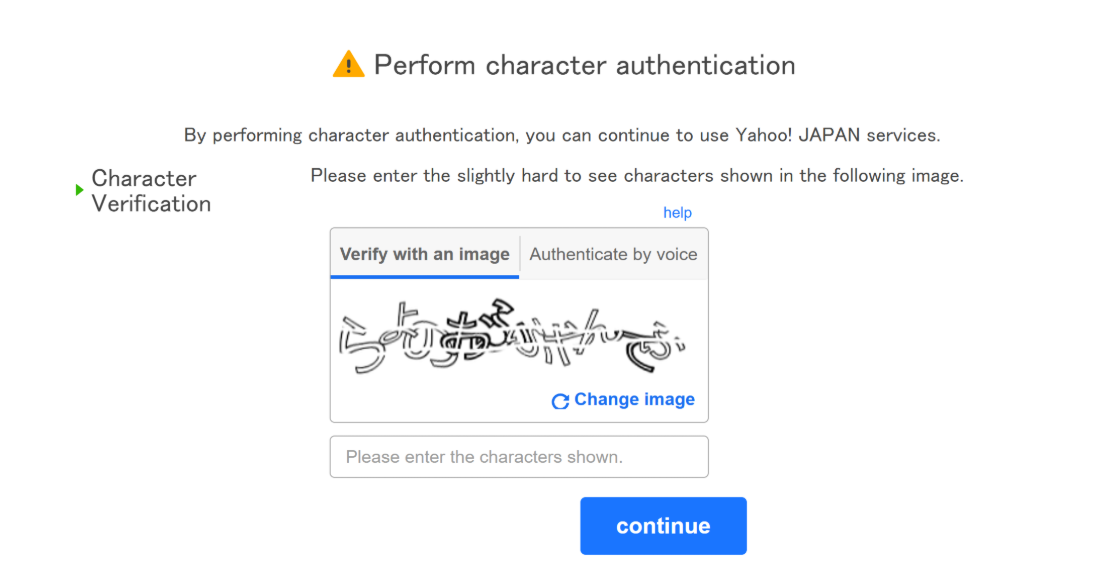Image resolution: width=1098 pixels, height=578 pixels.
Task: Open the help link above the captcha
Action: [677, 213]
